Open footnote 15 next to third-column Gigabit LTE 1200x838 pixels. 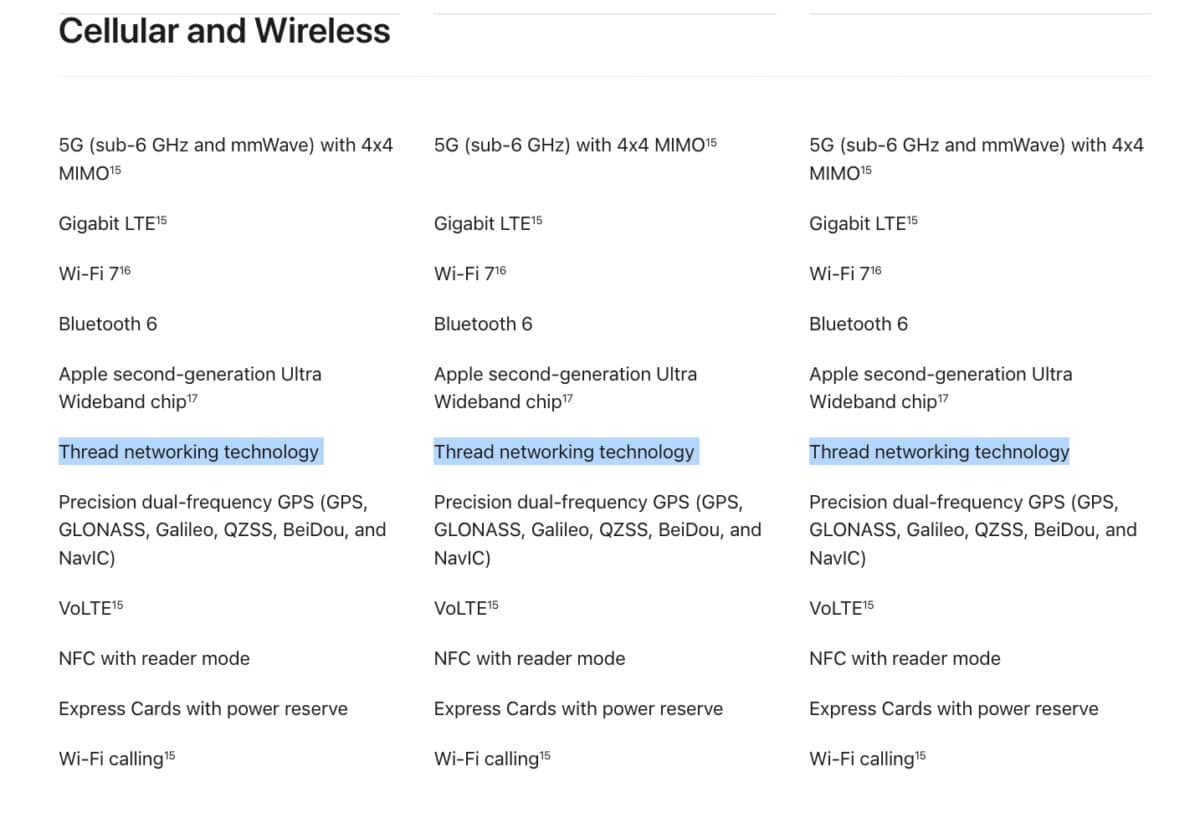coord(912,220)
